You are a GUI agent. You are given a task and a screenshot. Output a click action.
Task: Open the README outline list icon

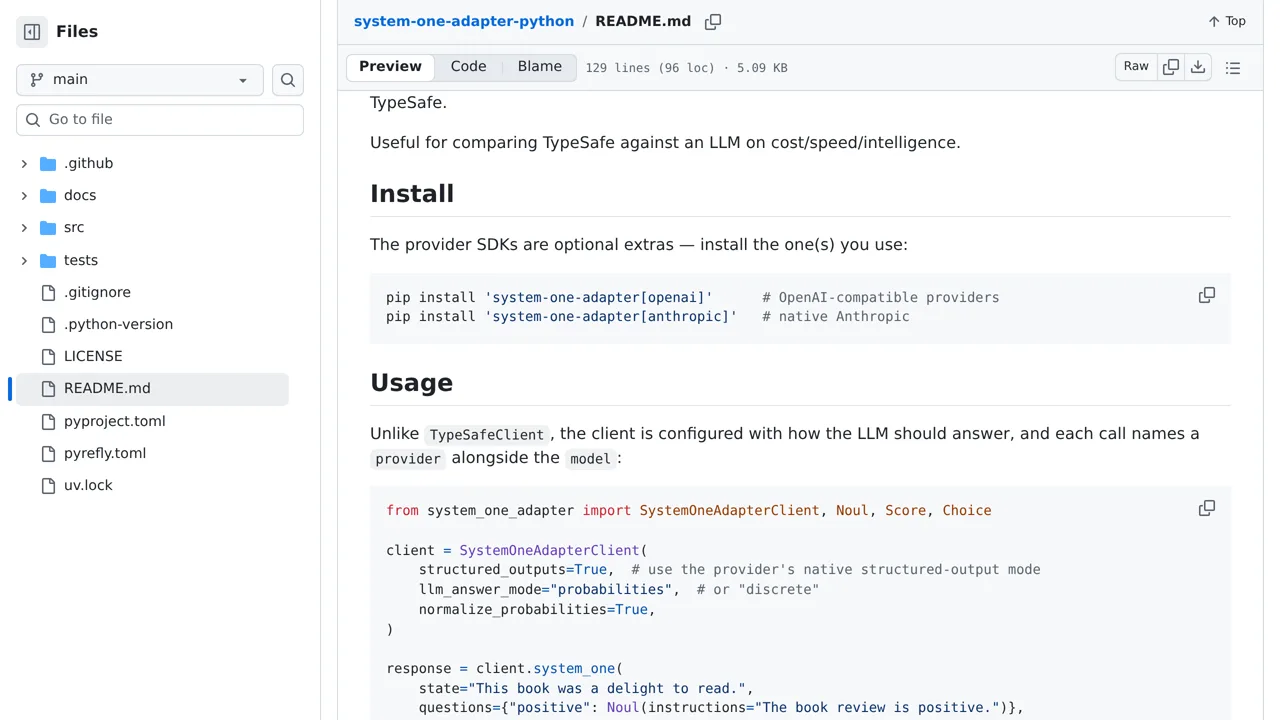tap(1233, 68)
